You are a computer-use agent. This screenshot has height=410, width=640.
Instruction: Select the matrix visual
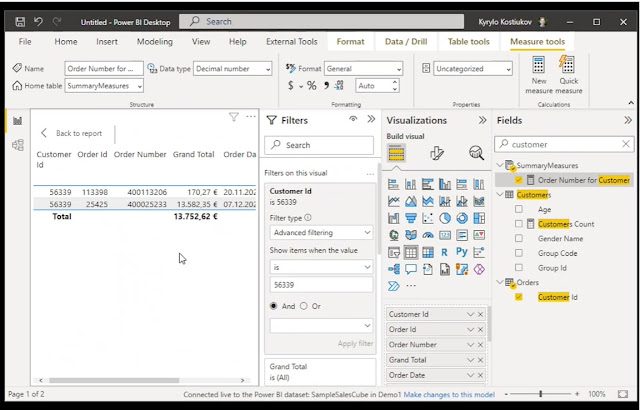428,253
